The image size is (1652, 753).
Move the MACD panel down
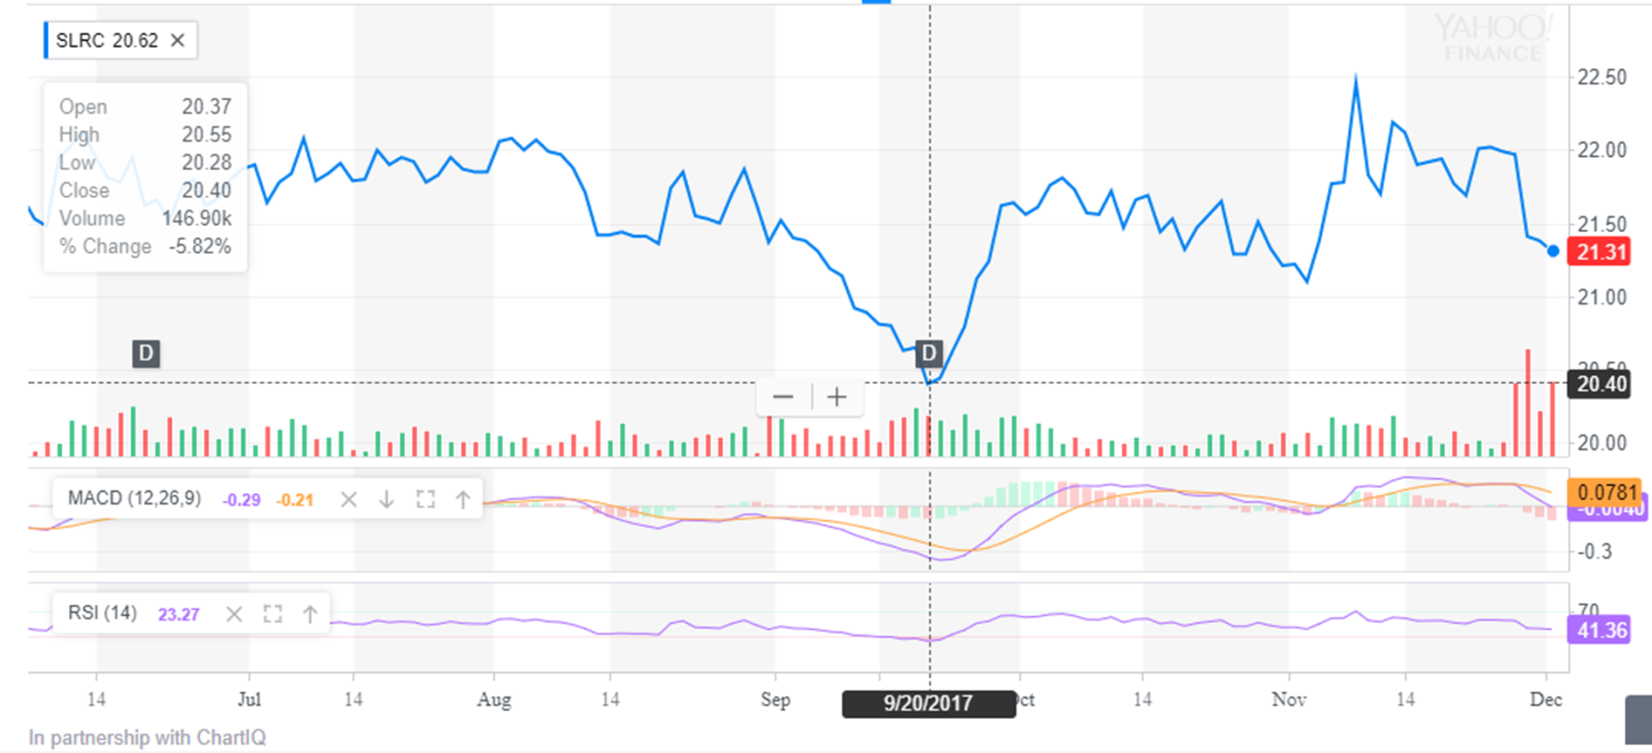pos(386,499)
